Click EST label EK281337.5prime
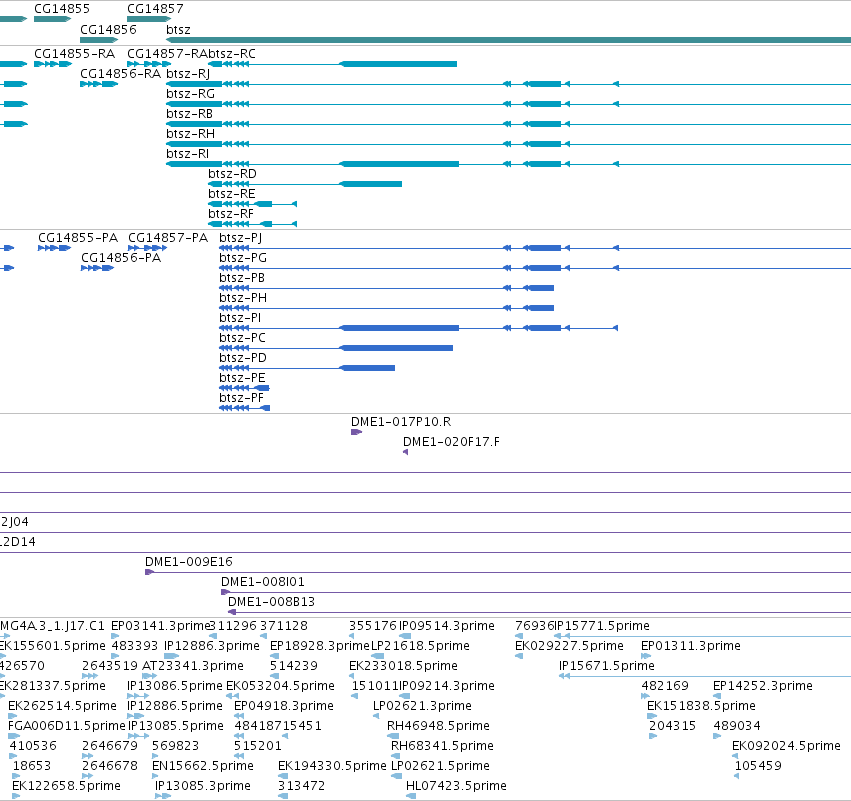The width and height of the screenshot is (851, 801). (53, 686)
